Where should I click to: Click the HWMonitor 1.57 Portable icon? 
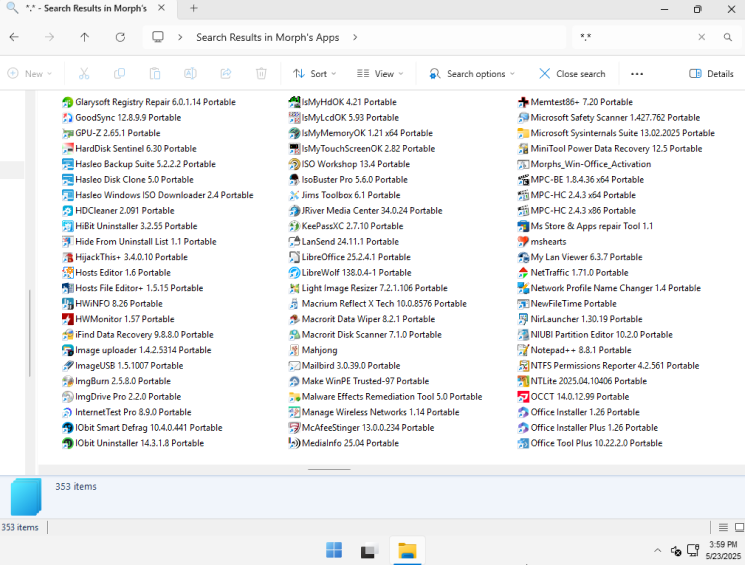point(67,319)
